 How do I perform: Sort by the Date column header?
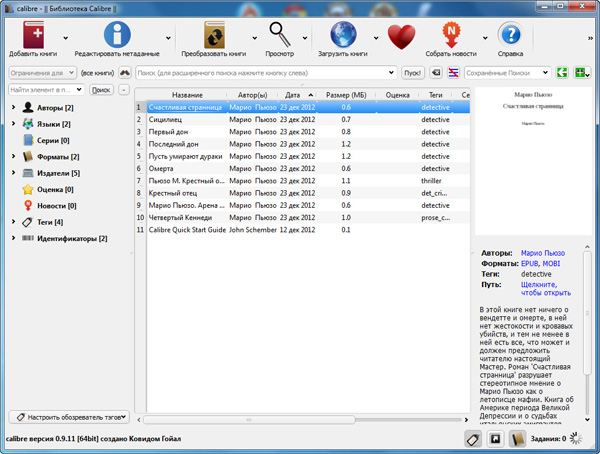(294, 94)
